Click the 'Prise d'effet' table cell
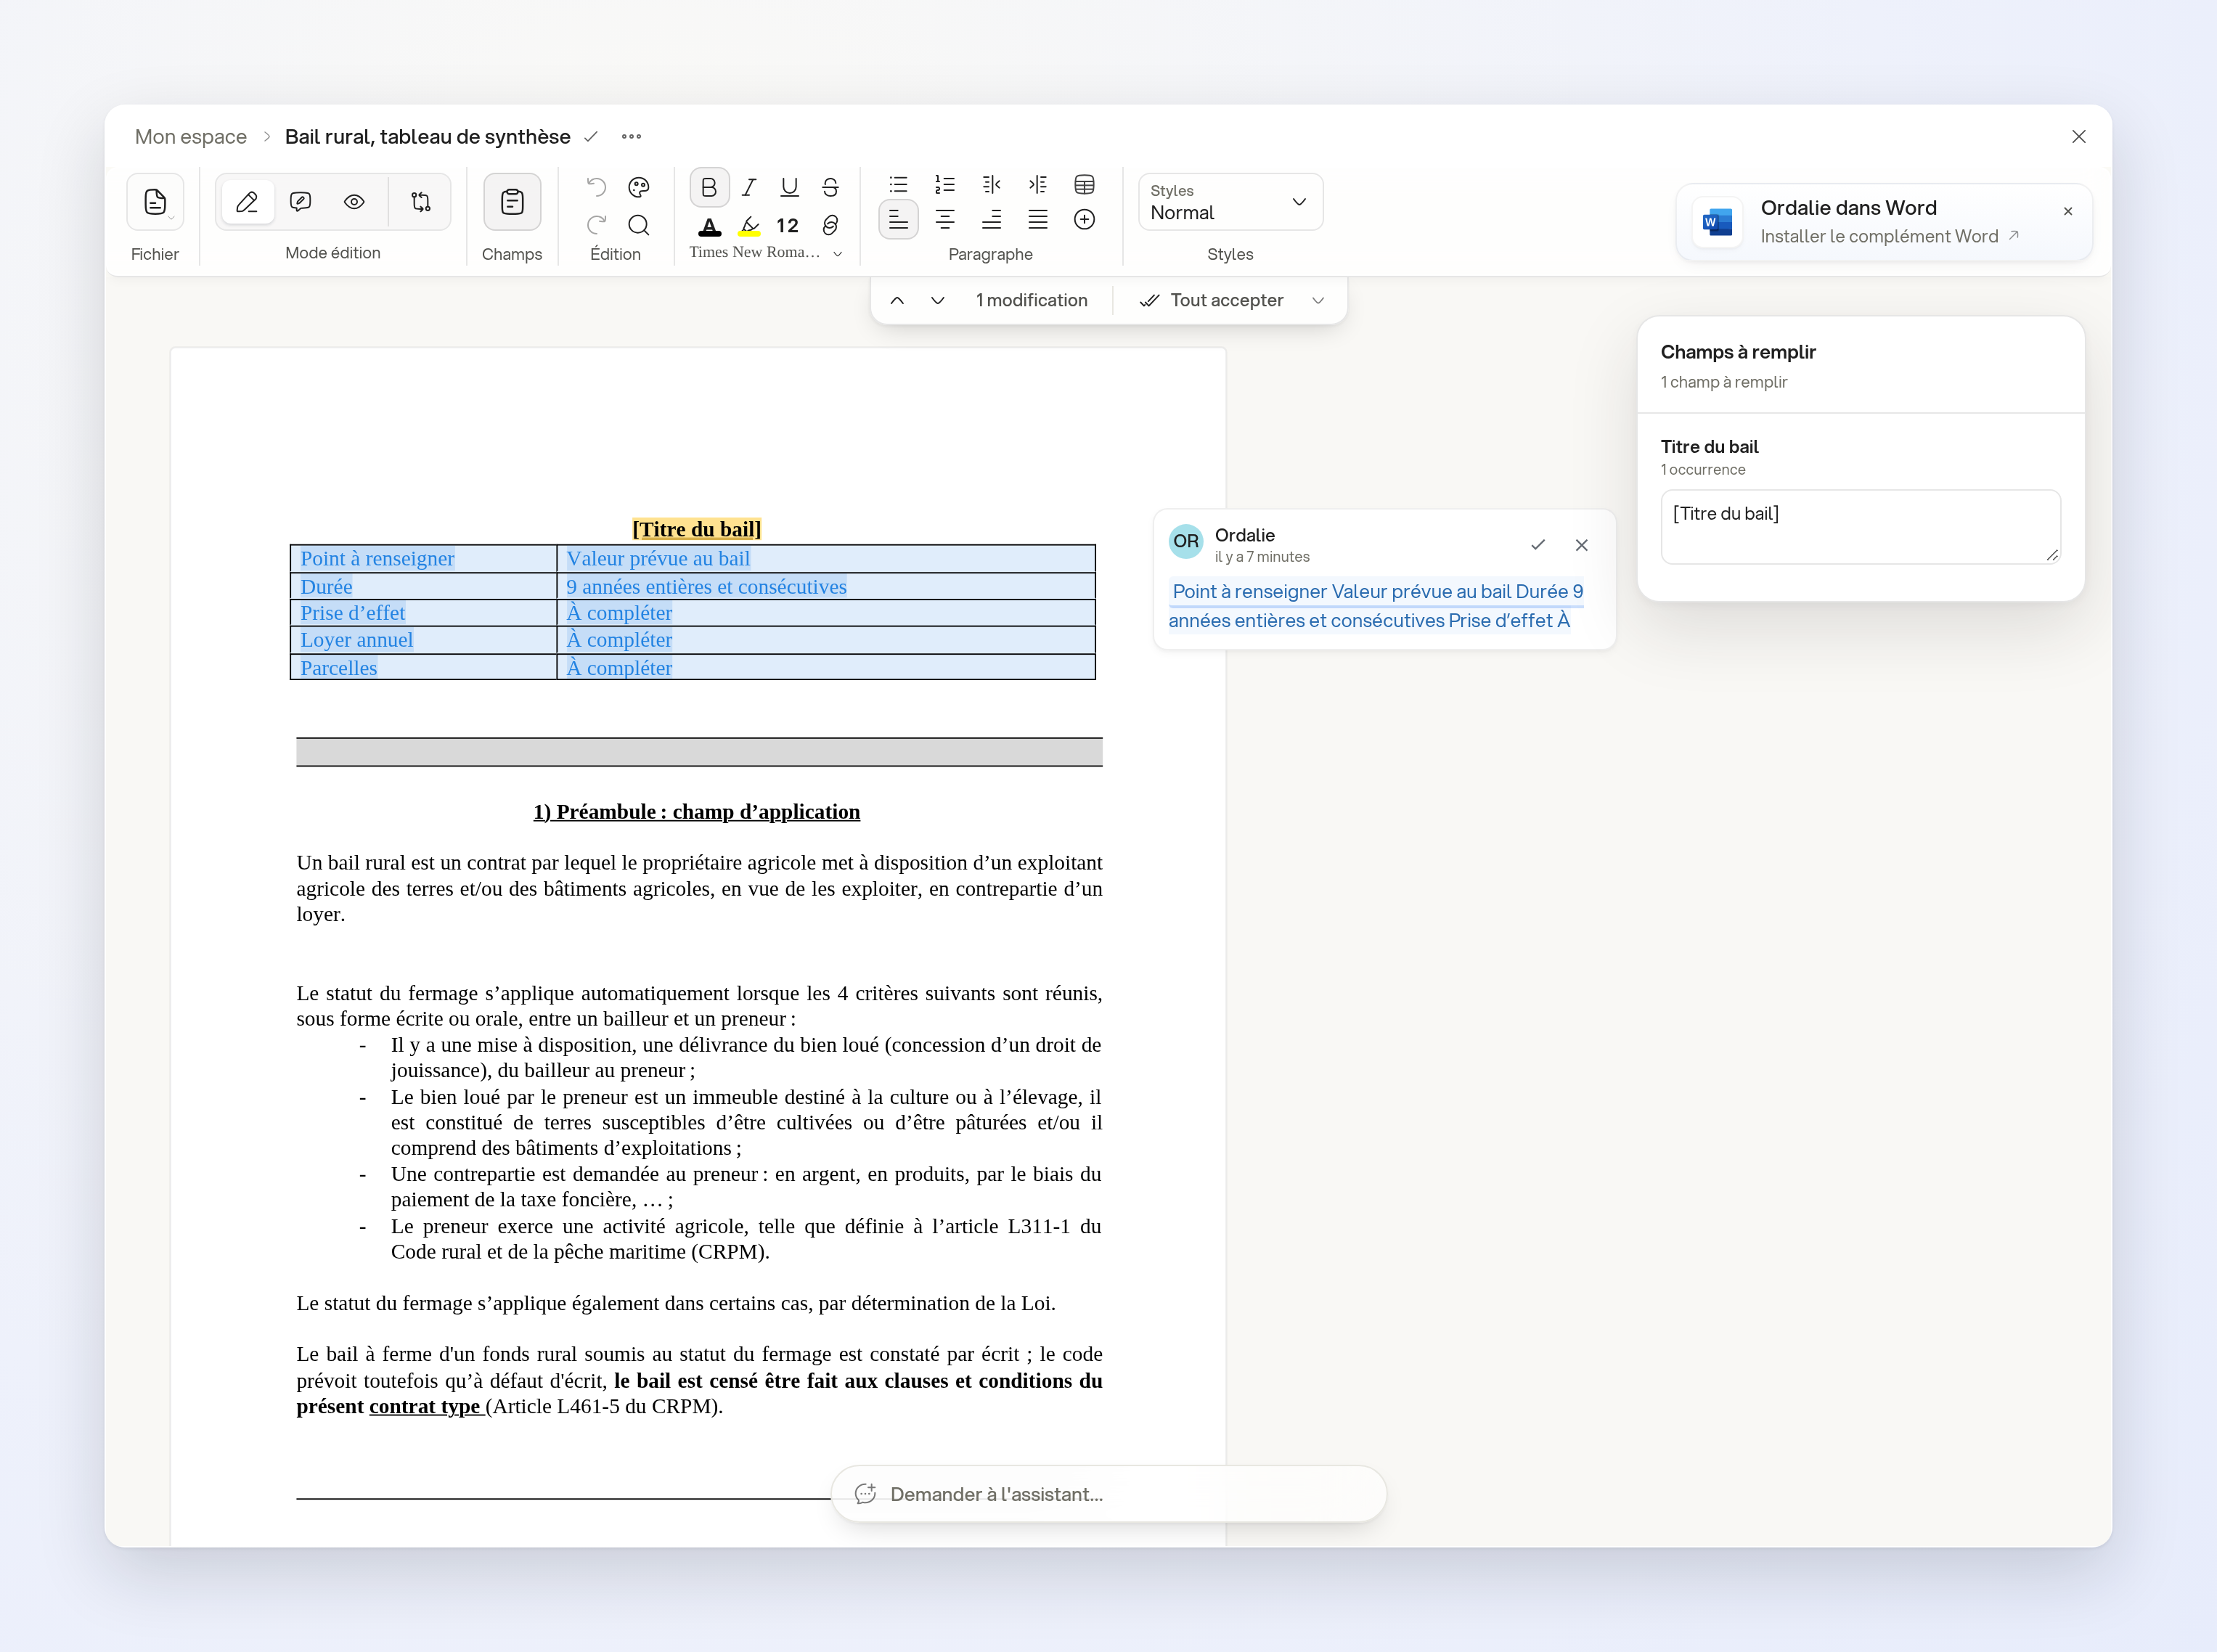Image resolution: width=2217 pixels, height=1652 pixels. tap(423, 613)
